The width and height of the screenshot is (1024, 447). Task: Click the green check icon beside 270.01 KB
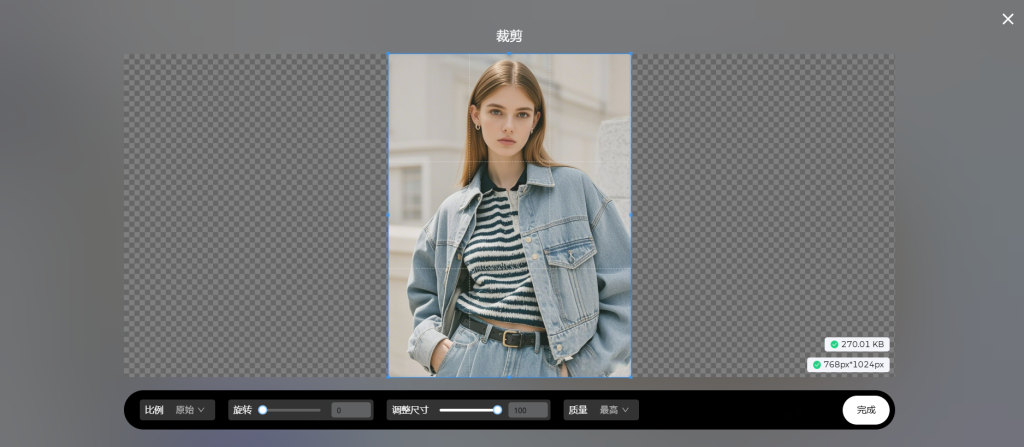click(834, 344)
